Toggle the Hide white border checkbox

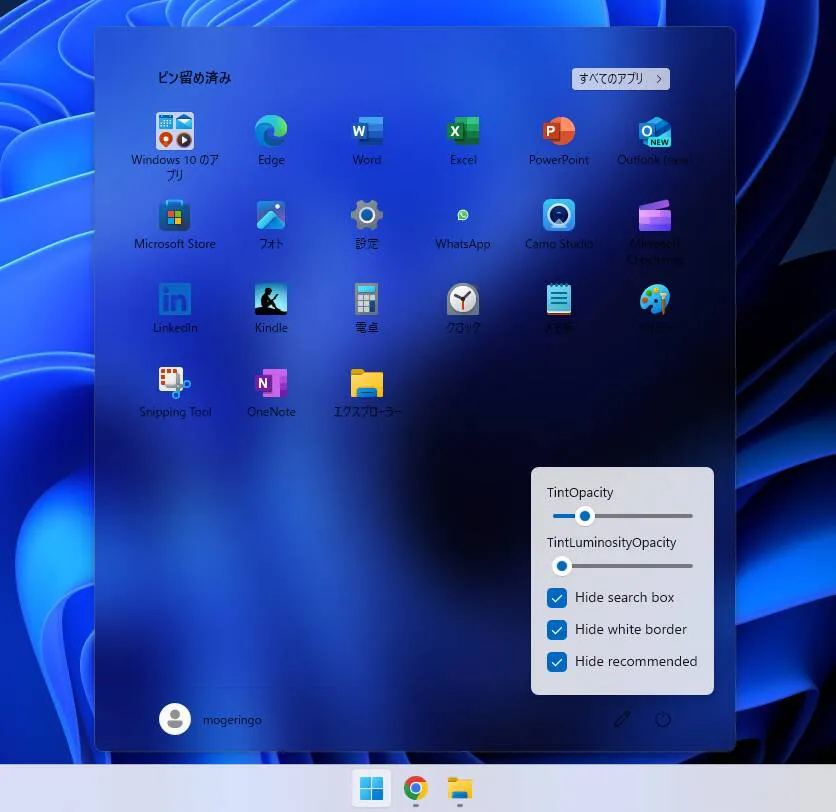[557, 630]
